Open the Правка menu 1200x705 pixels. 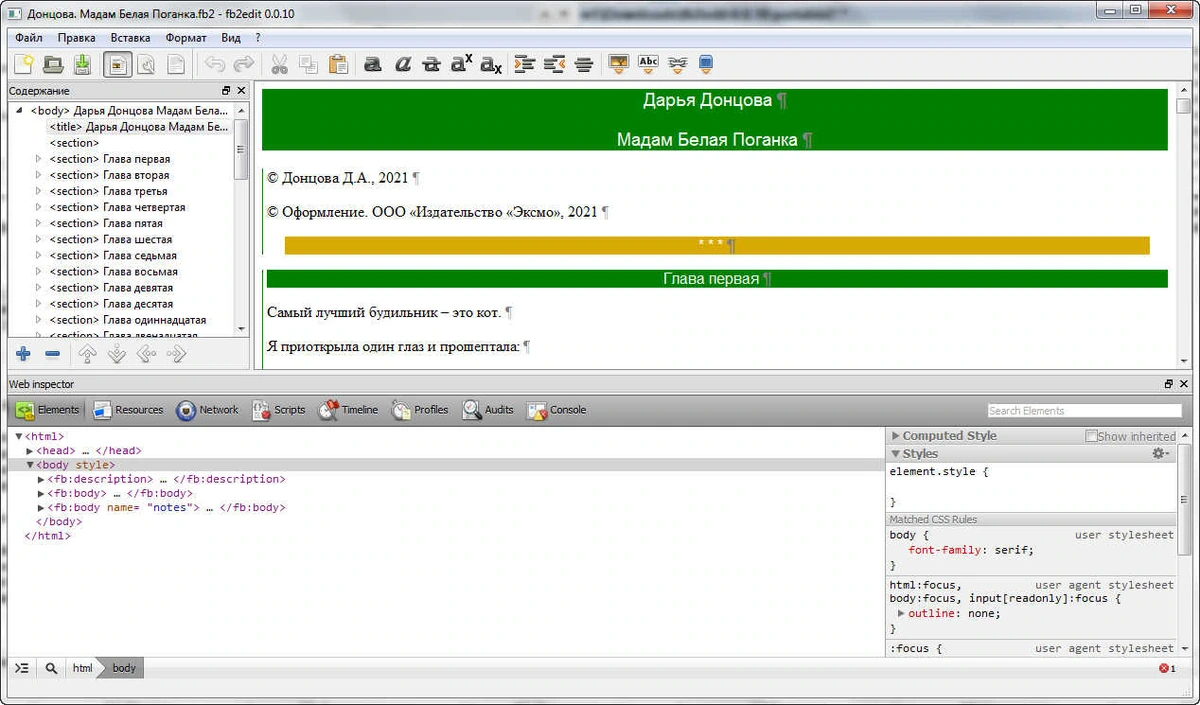(x=76, y=37)
